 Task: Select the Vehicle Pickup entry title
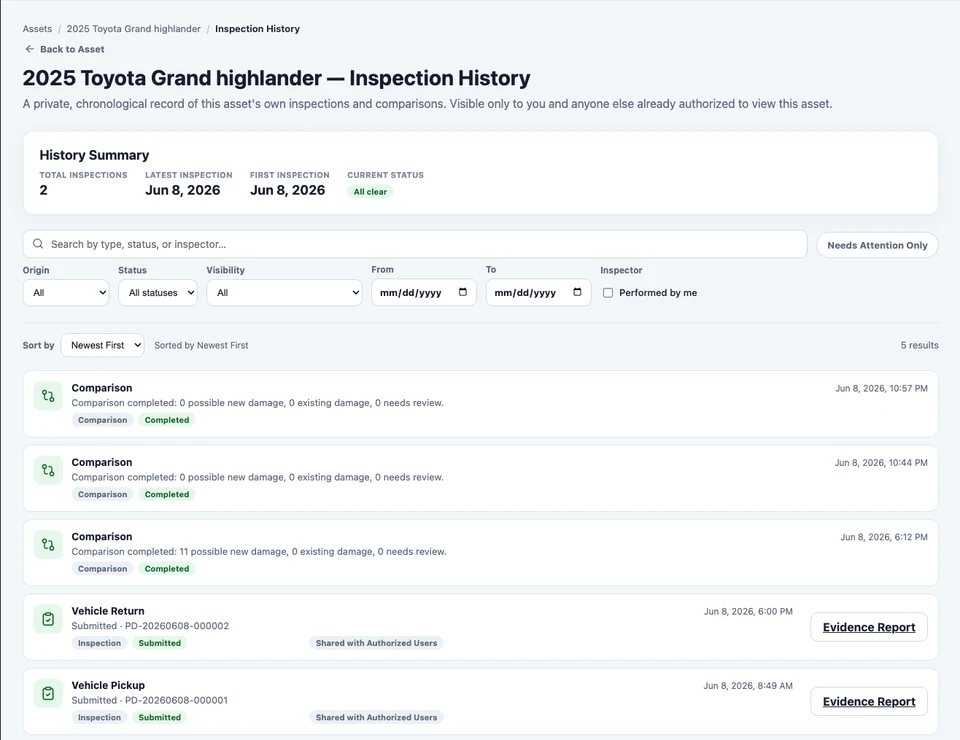pos(108,685)
